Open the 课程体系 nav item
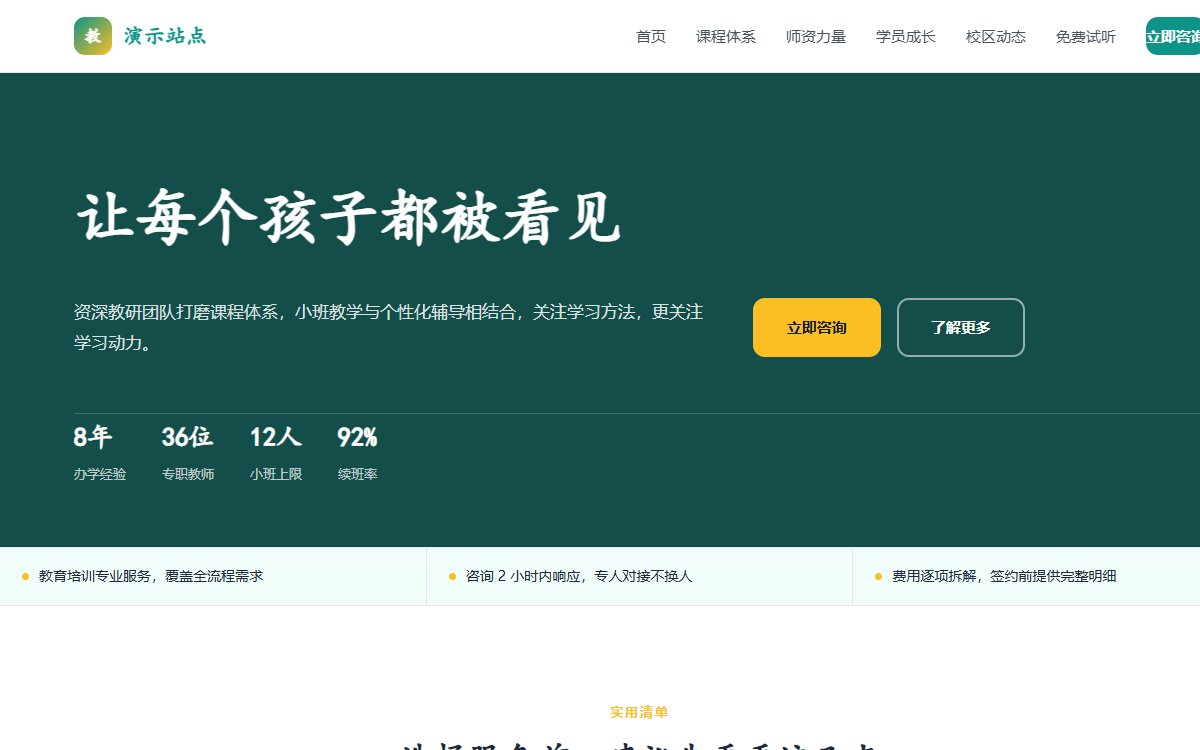Image resolution: width=1200 pixels, height=750 pixels. click(x=726, y=37)
